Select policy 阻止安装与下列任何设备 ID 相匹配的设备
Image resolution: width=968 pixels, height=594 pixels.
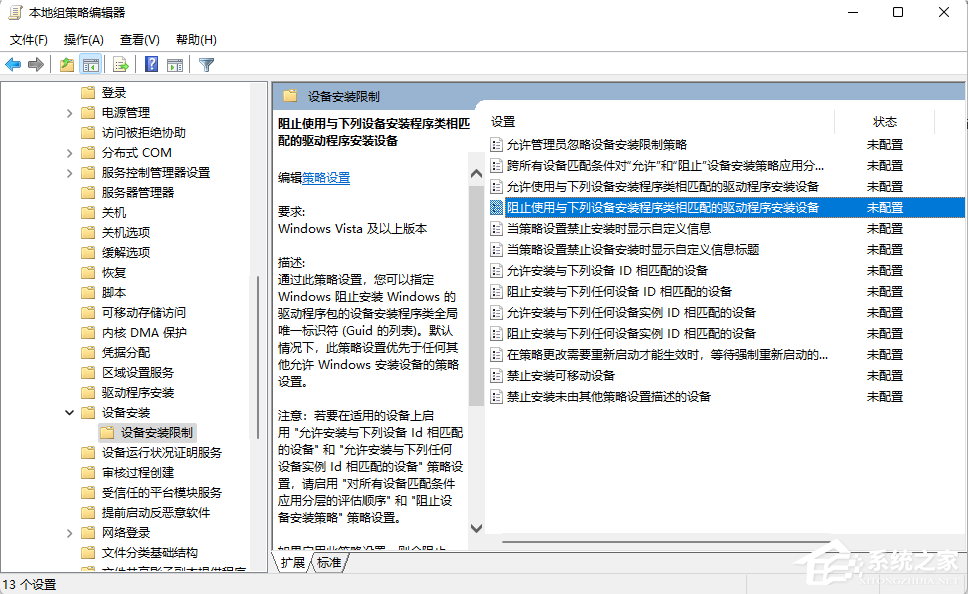(619, 291)
